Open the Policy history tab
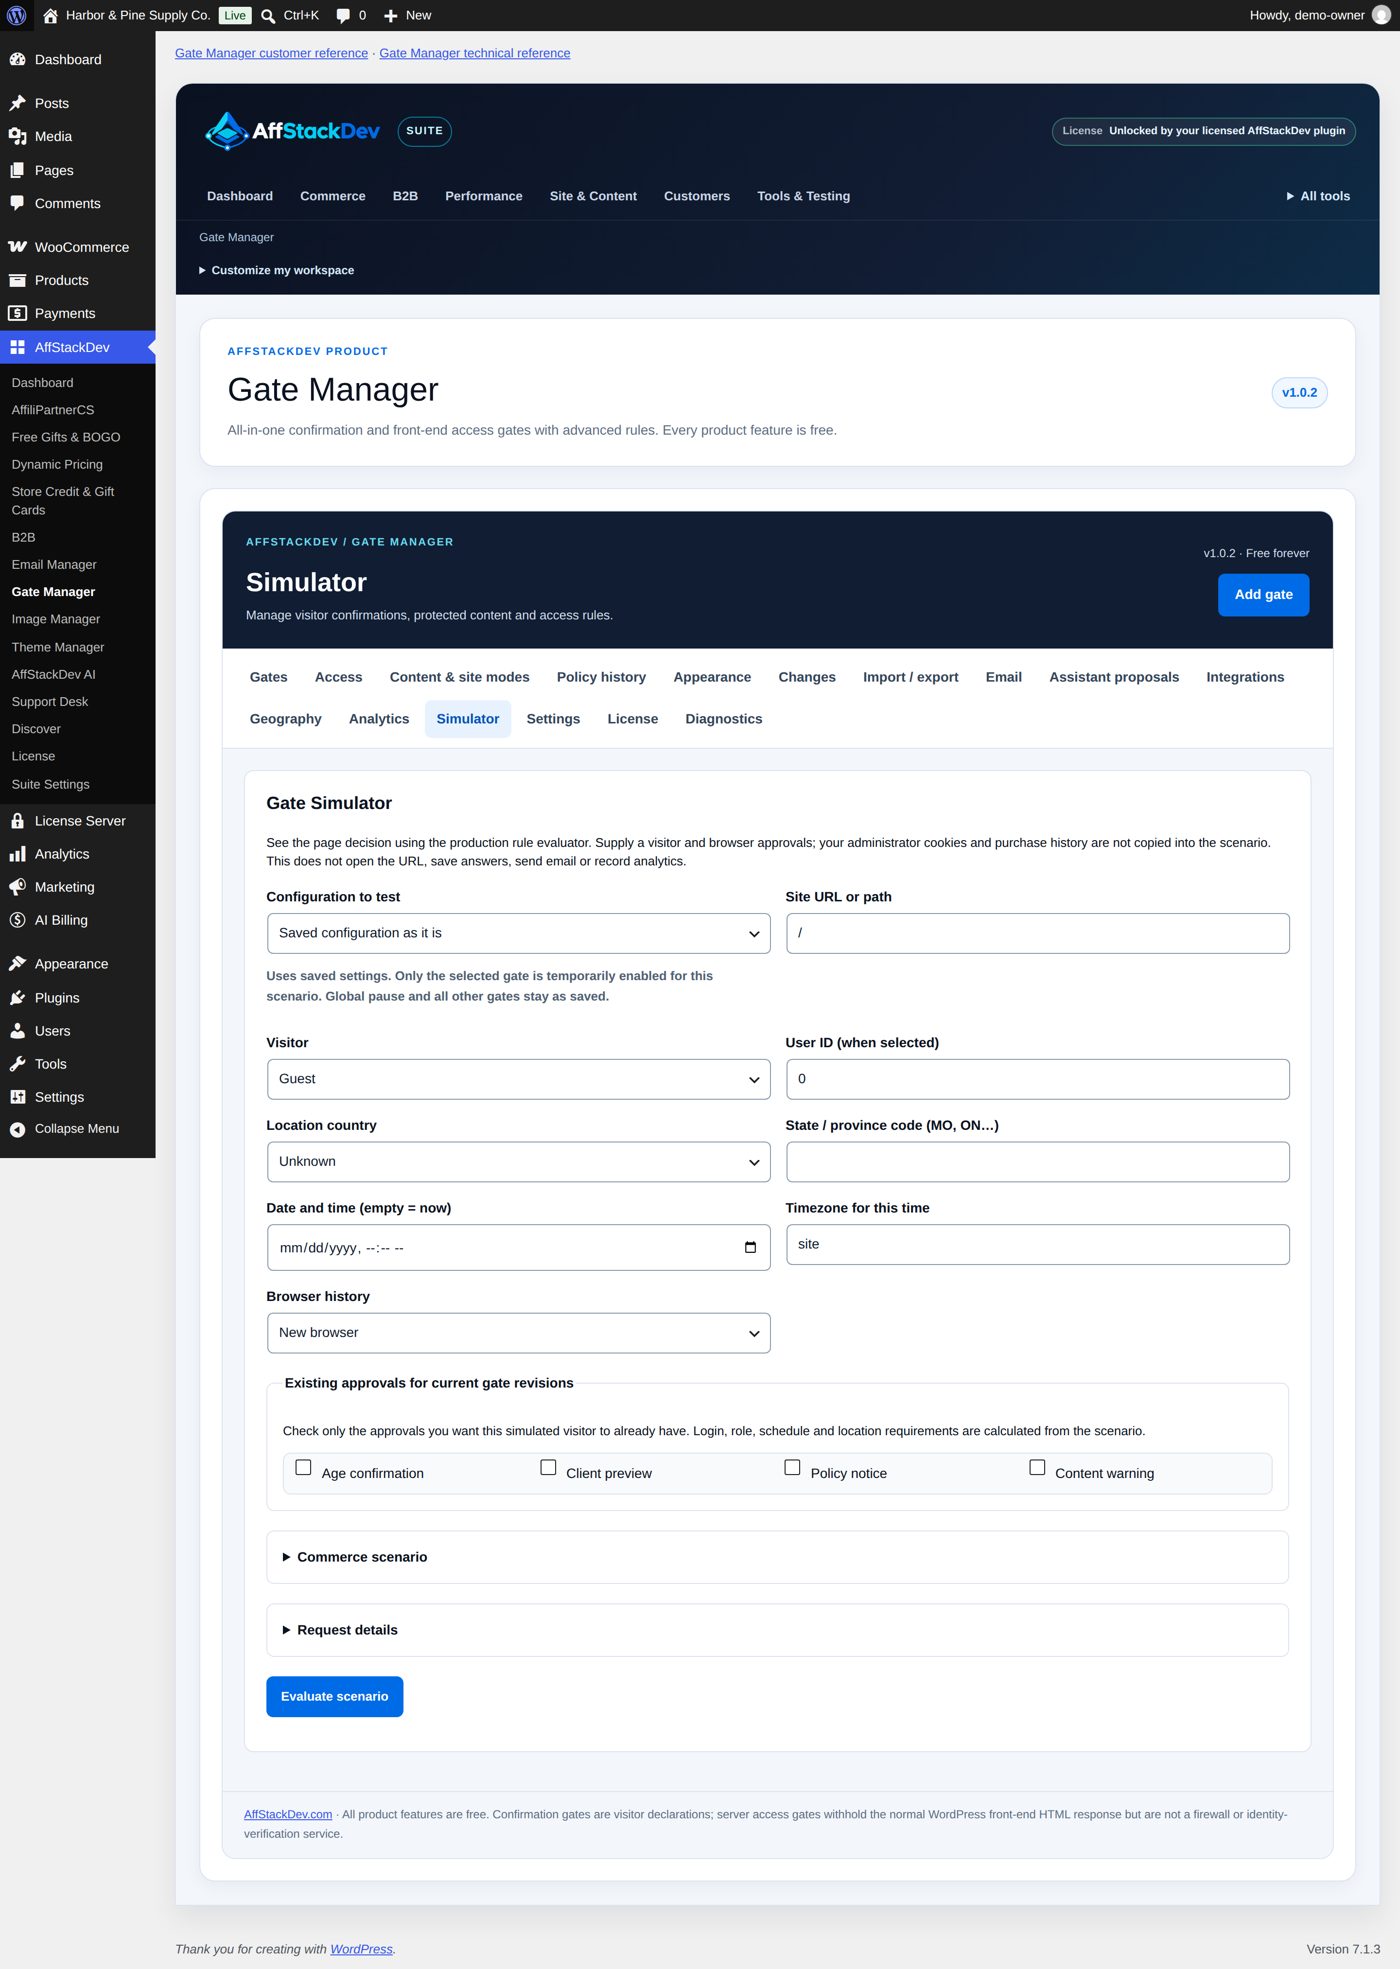This screenshot has height=1969, width=1400. pyautogui.click(x=601, y=677)
